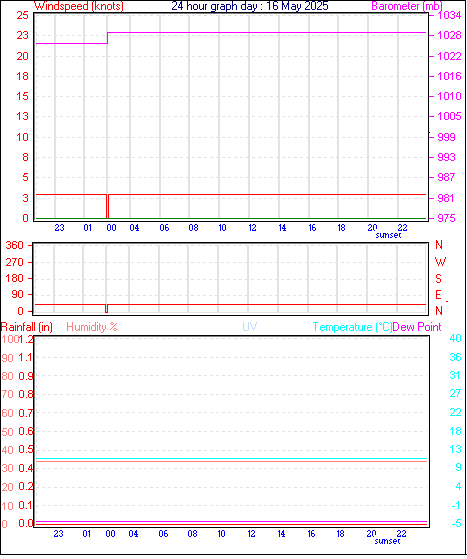
Task: Click the compass label S
Action: pos(438,278)
